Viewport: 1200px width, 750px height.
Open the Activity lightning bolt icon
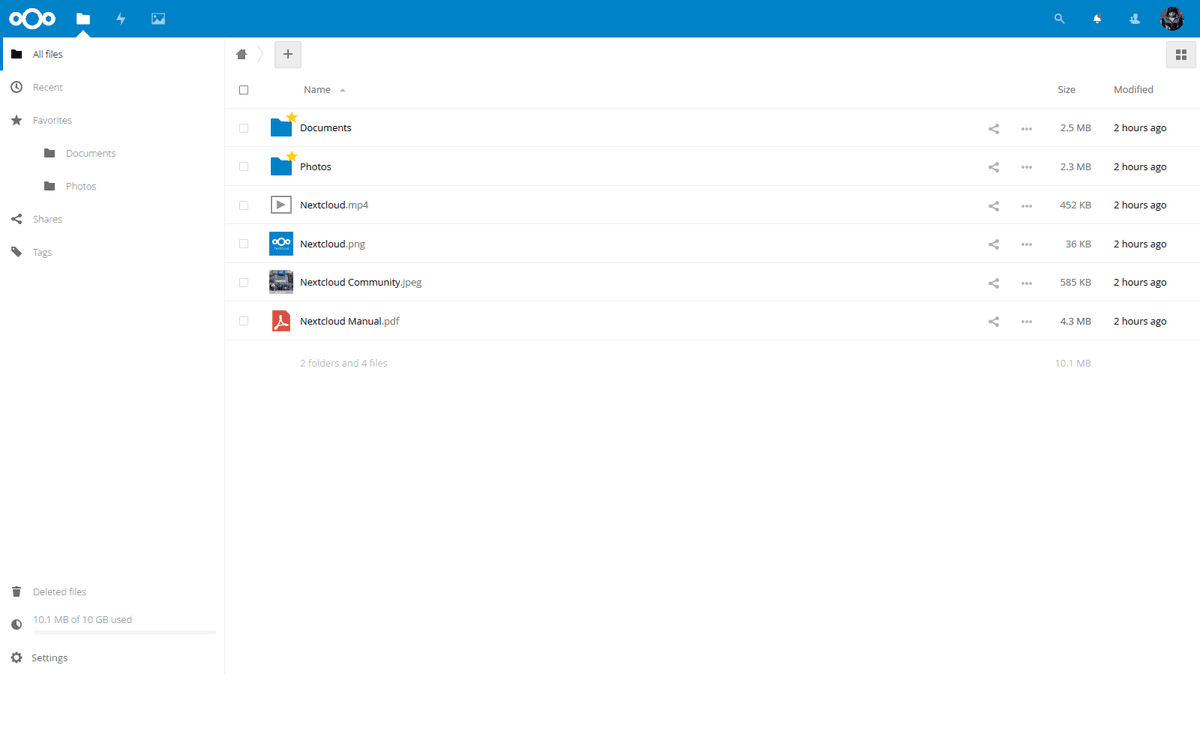pos(121,19)
